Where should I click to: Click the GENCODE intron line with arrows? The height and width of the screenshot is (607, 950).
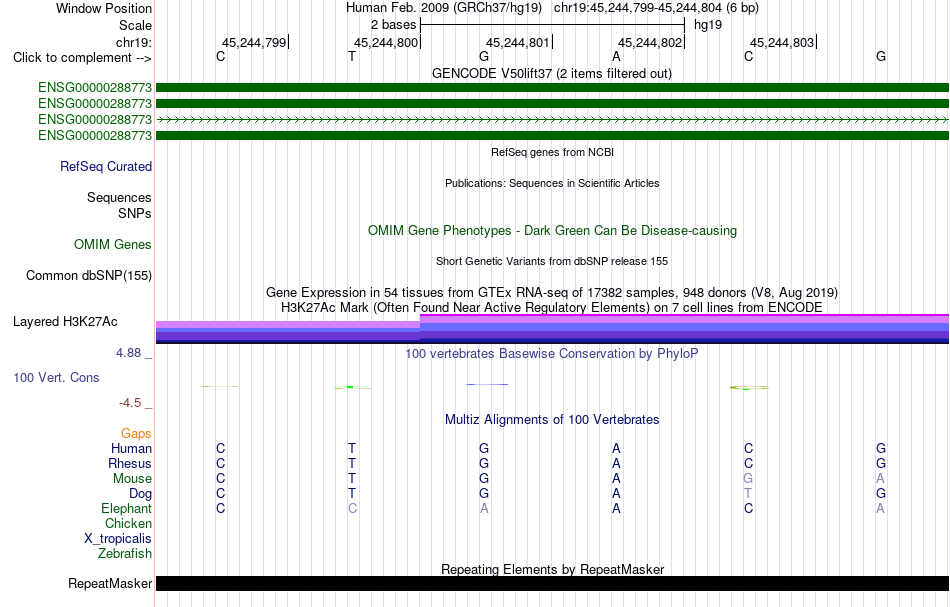pos(552,120)
